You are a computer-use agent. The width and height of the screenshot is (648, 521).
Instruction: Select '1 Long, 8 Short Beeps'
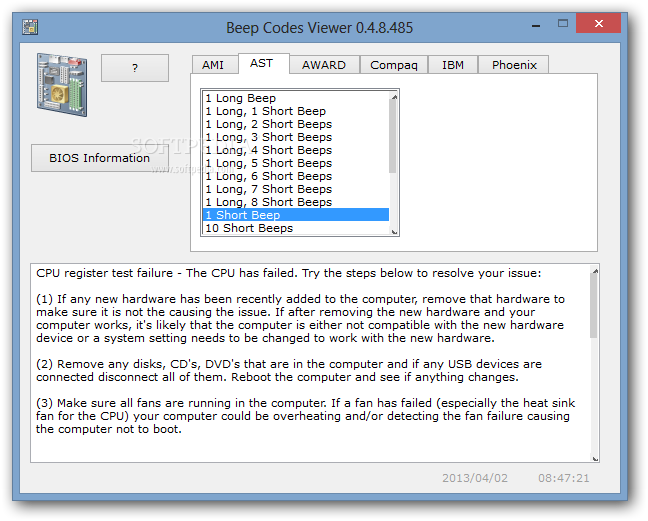click(296, 202)
